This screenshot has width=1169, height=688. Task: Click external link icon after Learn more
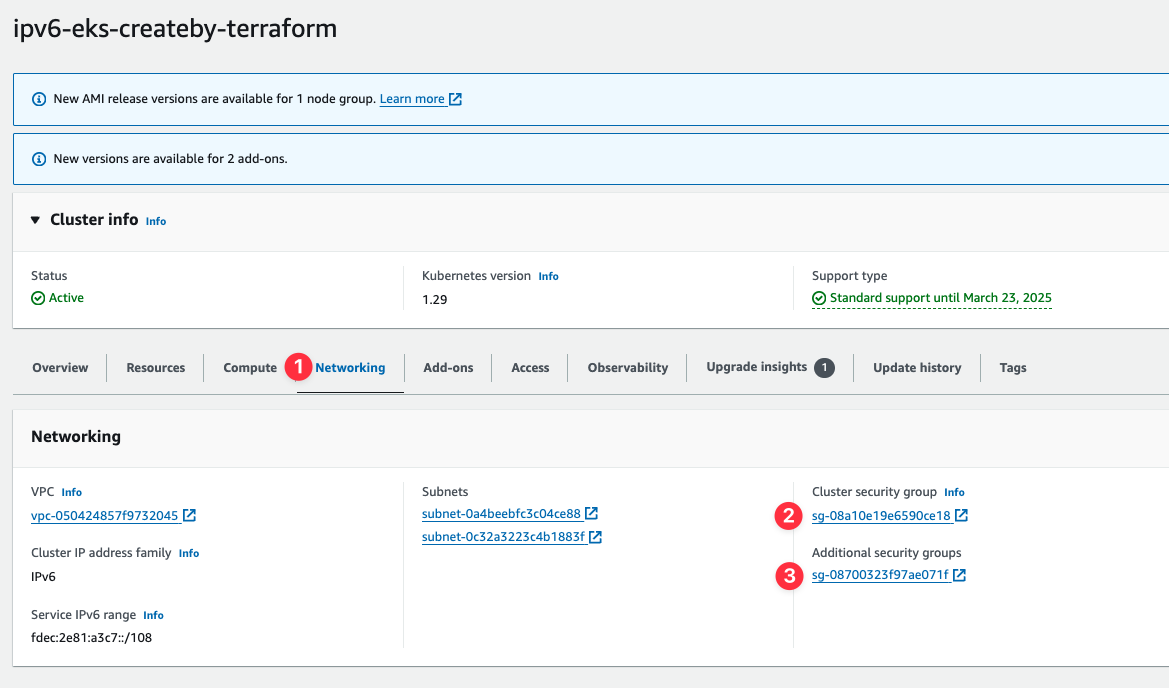pyautogui.click(x=456, y=98)
